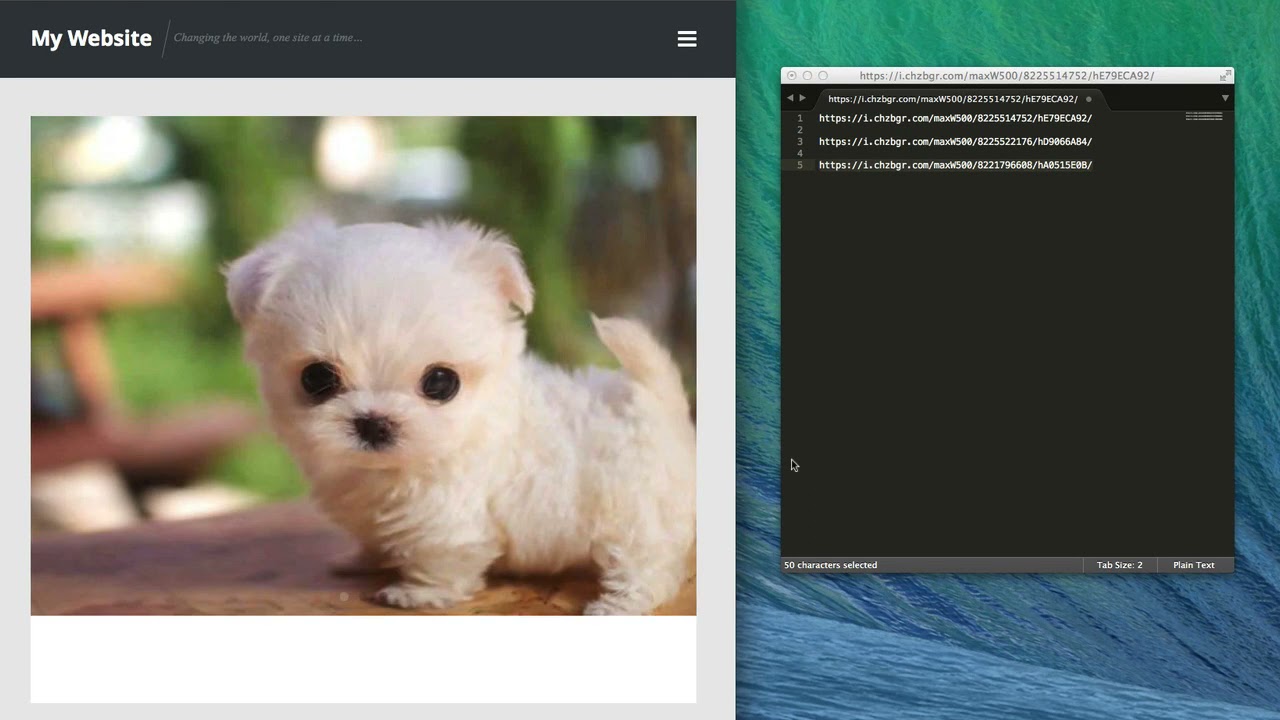Screen dimensions: 1280x720
Task: Click line number 5 in gutter
Action: point(799,165)
